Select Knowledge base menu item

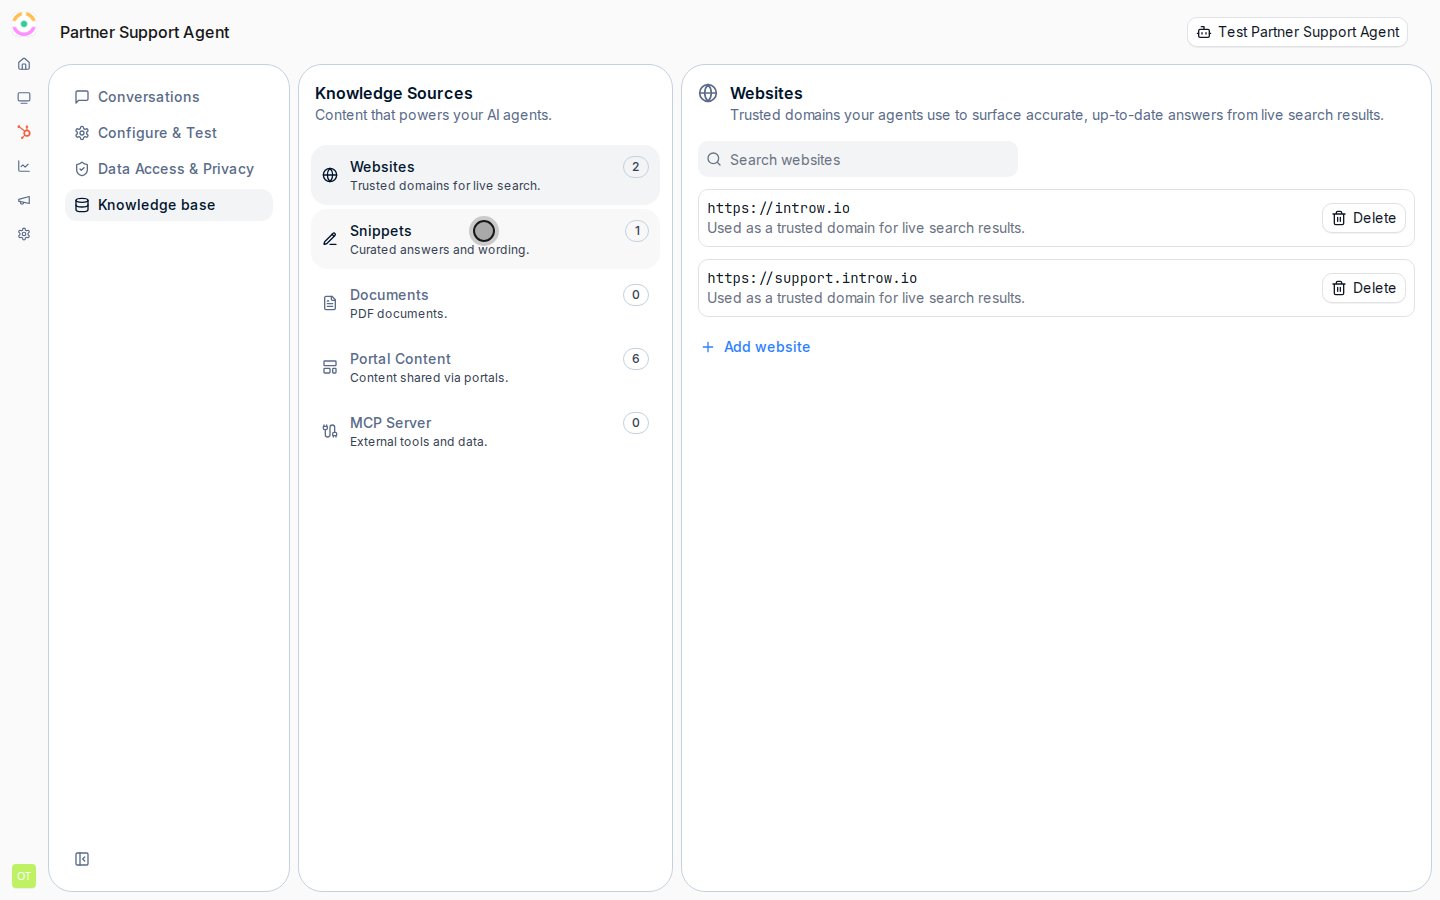[x=169, y=205]
